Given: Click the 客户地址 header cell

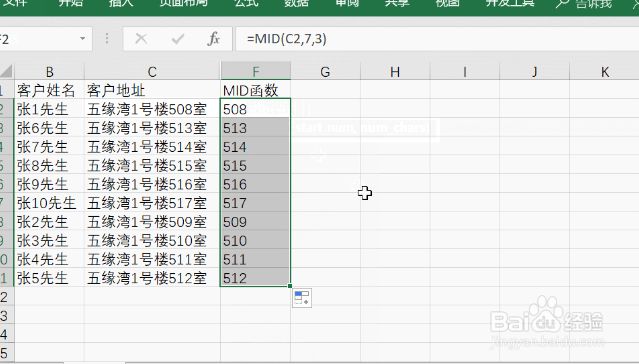Looking at the screenshot, I should [x=152, y=90].
